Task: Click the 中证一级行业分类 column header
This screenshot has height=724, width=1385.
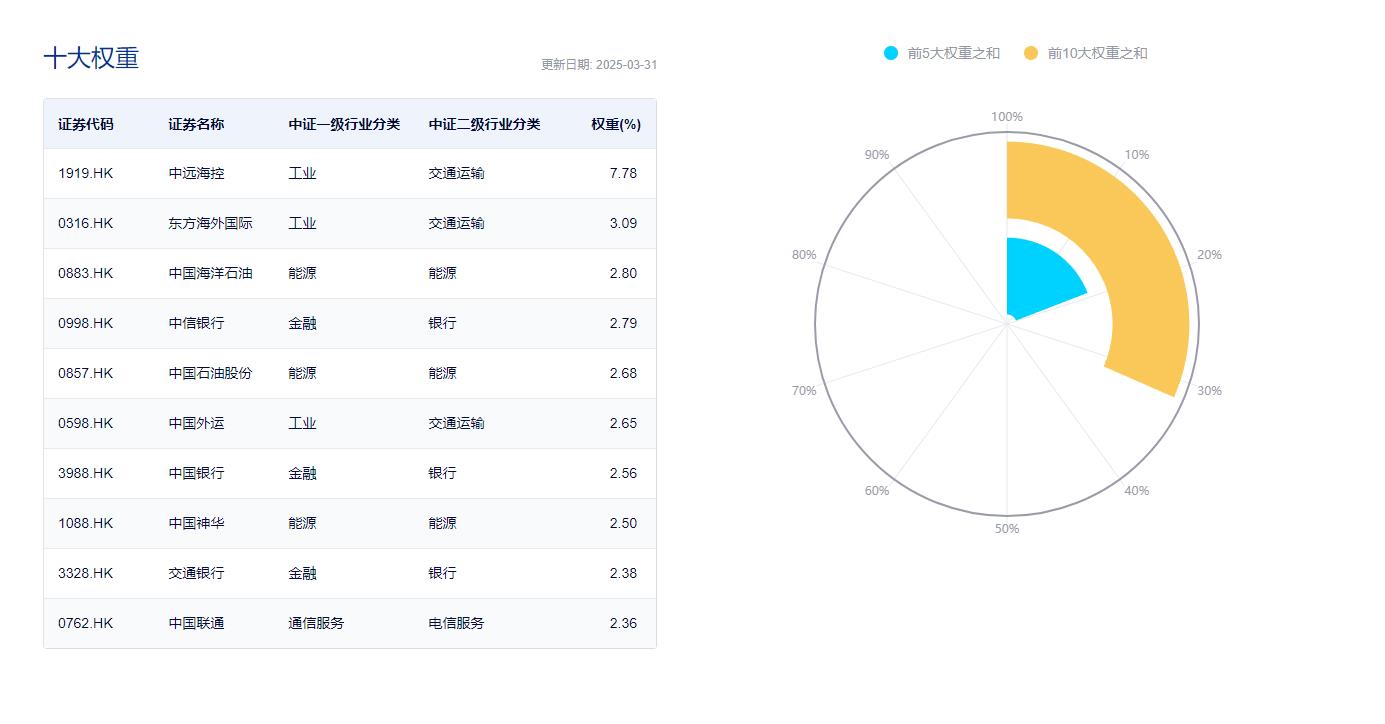Action: click(x=344, y=124)
